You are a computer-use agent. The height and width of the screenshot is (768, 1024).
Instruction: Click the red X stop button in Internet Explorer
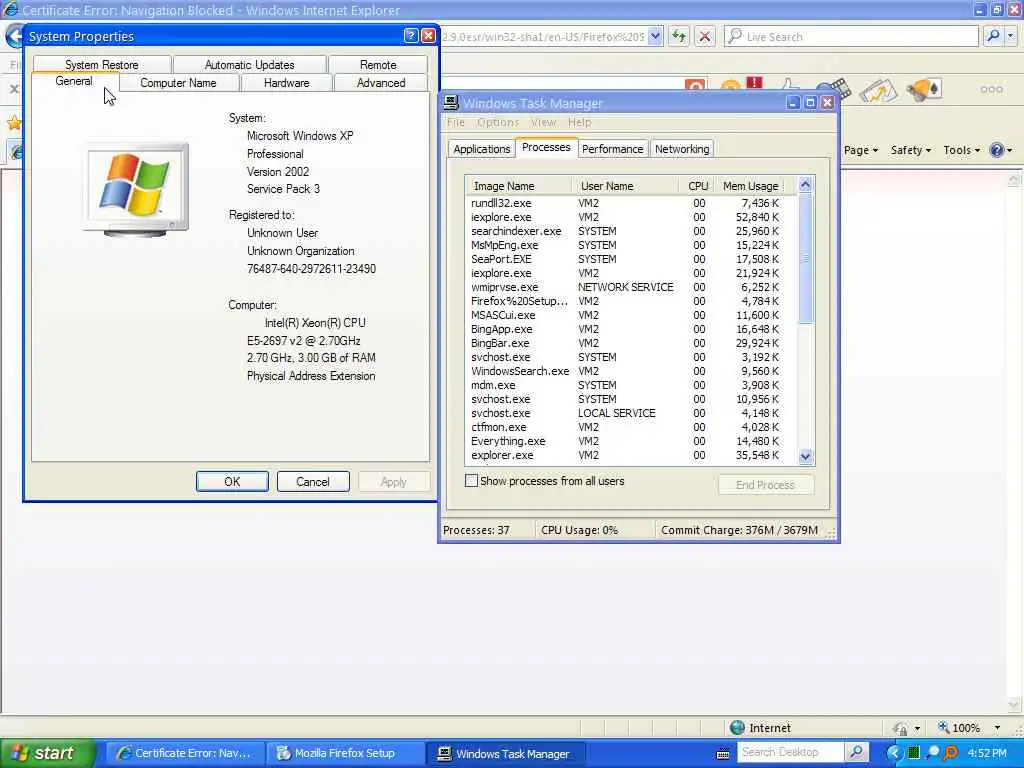[705, 37]
